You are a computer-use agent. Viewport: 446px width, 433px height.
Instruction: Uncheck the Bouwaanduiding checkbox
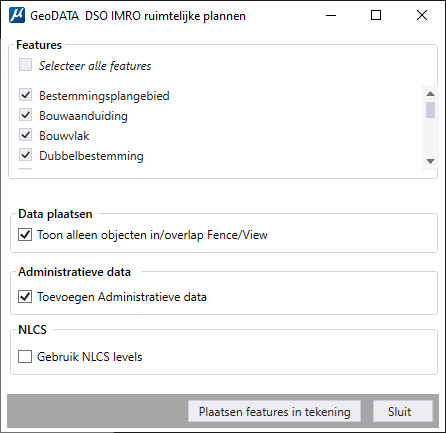[25, 115]
